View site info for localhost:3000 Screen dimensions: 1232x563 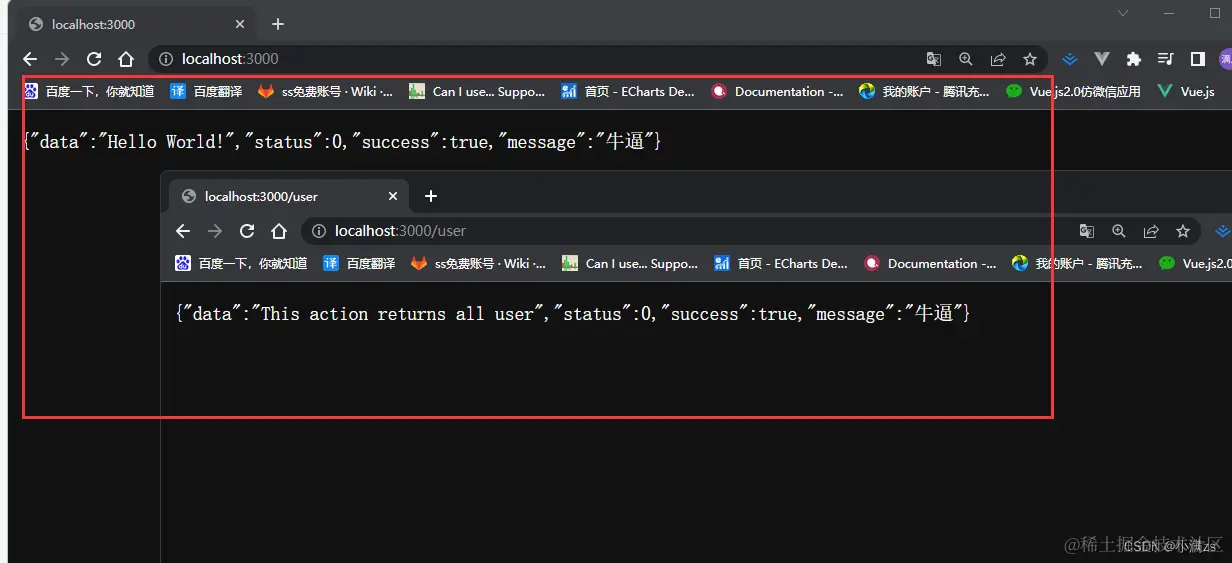166,59
